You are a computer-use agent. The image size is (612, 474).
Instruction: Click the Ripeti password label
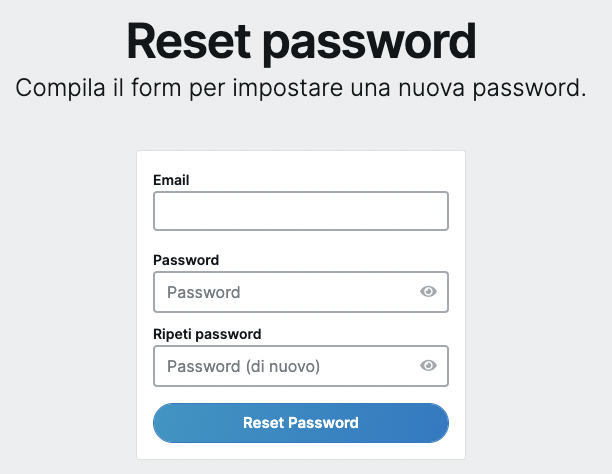point(207,334)
